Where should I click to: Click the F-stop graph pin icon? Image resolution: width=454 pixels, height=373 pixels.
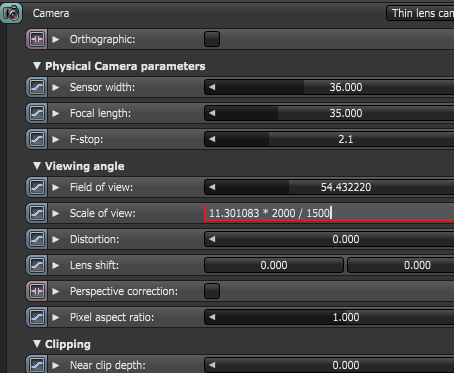tap(37, 139)
